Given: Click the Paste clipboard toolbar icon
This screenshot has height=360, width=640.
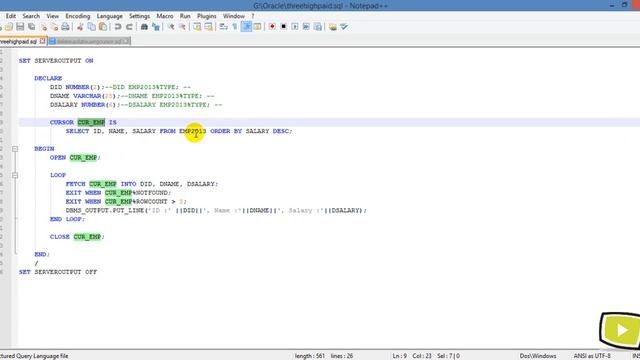Looking at the screenshot, I should coord(103,27).
